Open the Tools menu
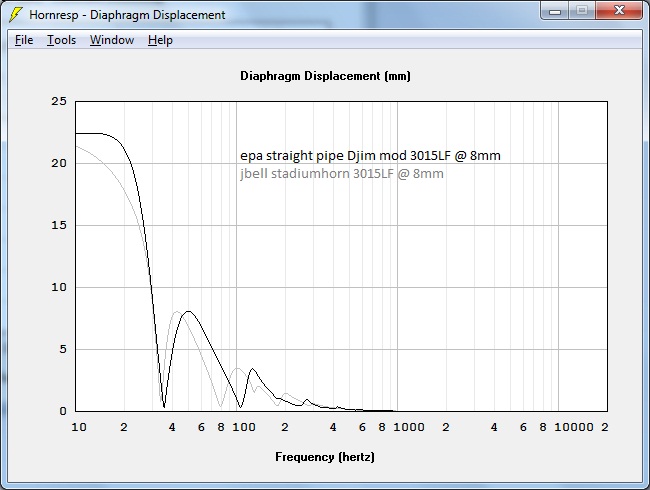 [x=61, y=40]
